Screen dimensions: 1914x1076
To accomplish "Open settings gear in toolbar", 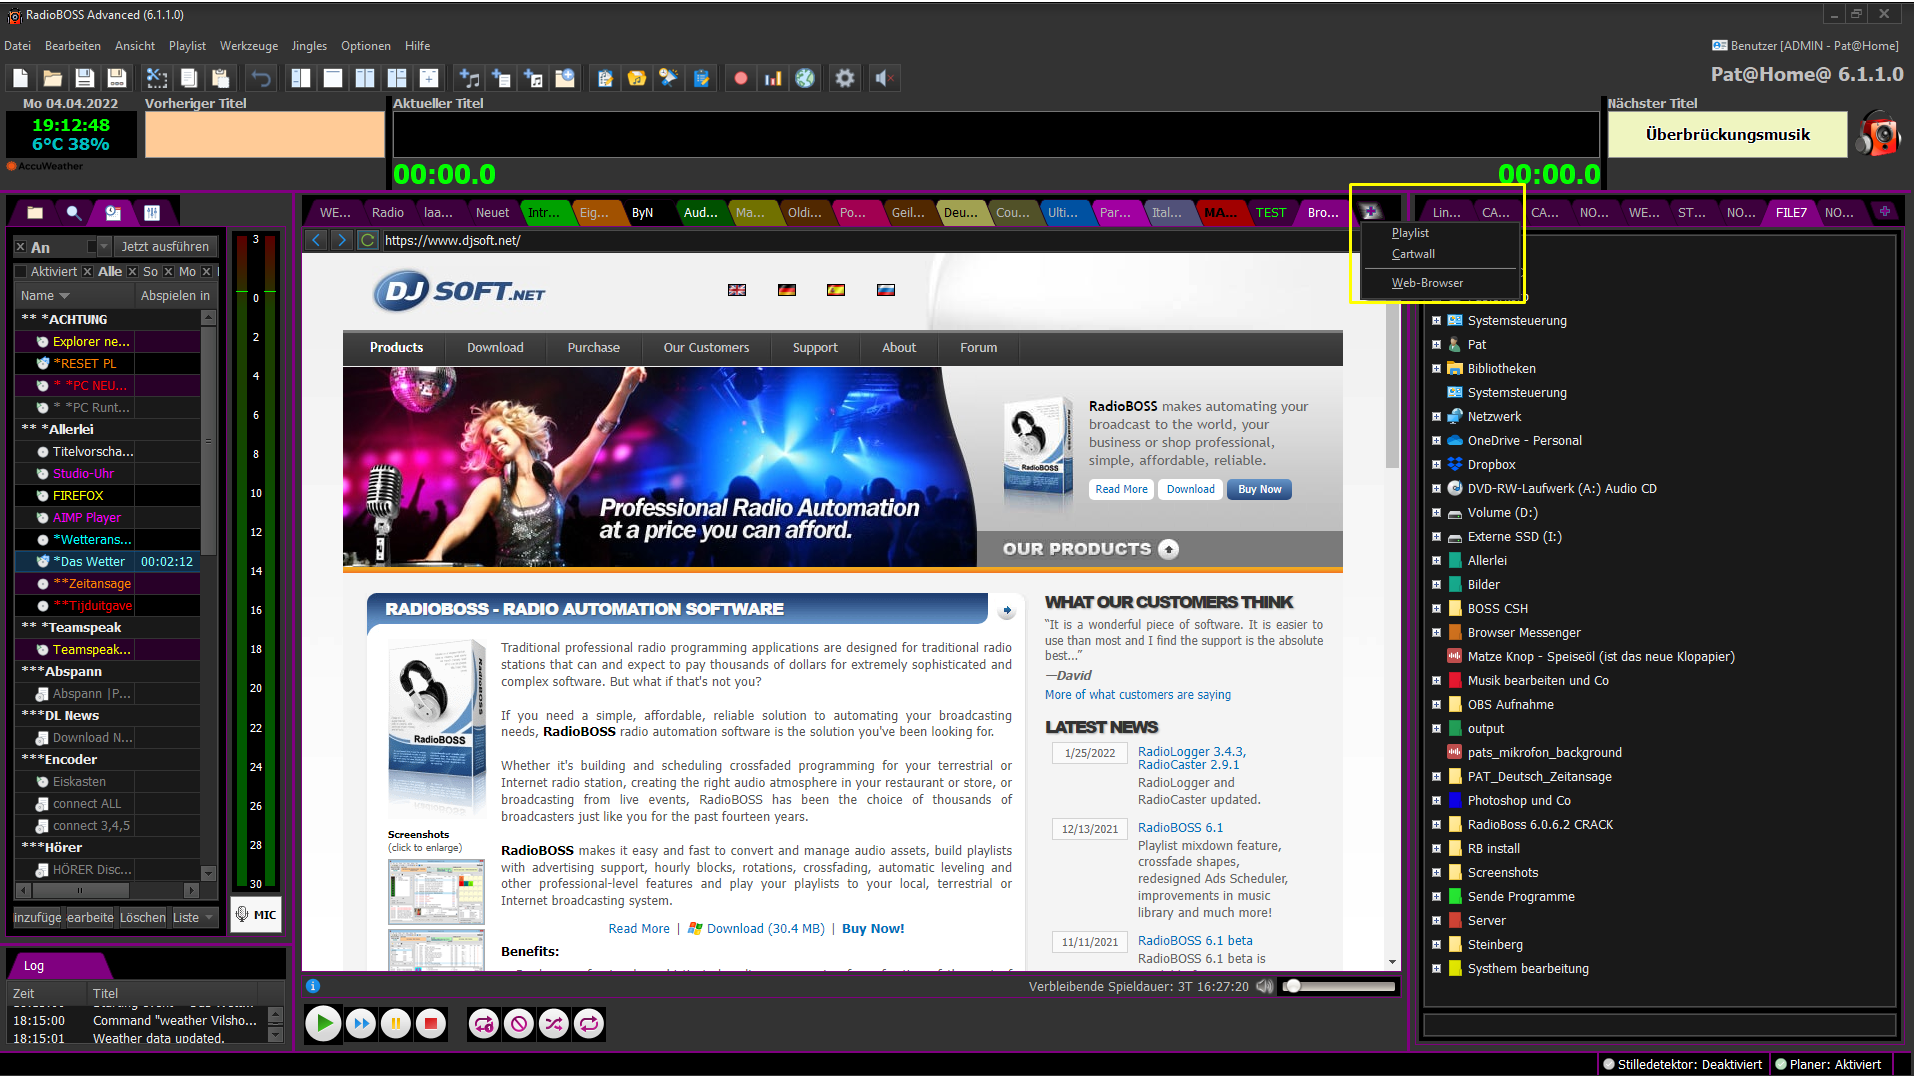I will pyautogui.click(x=845, y=78).
